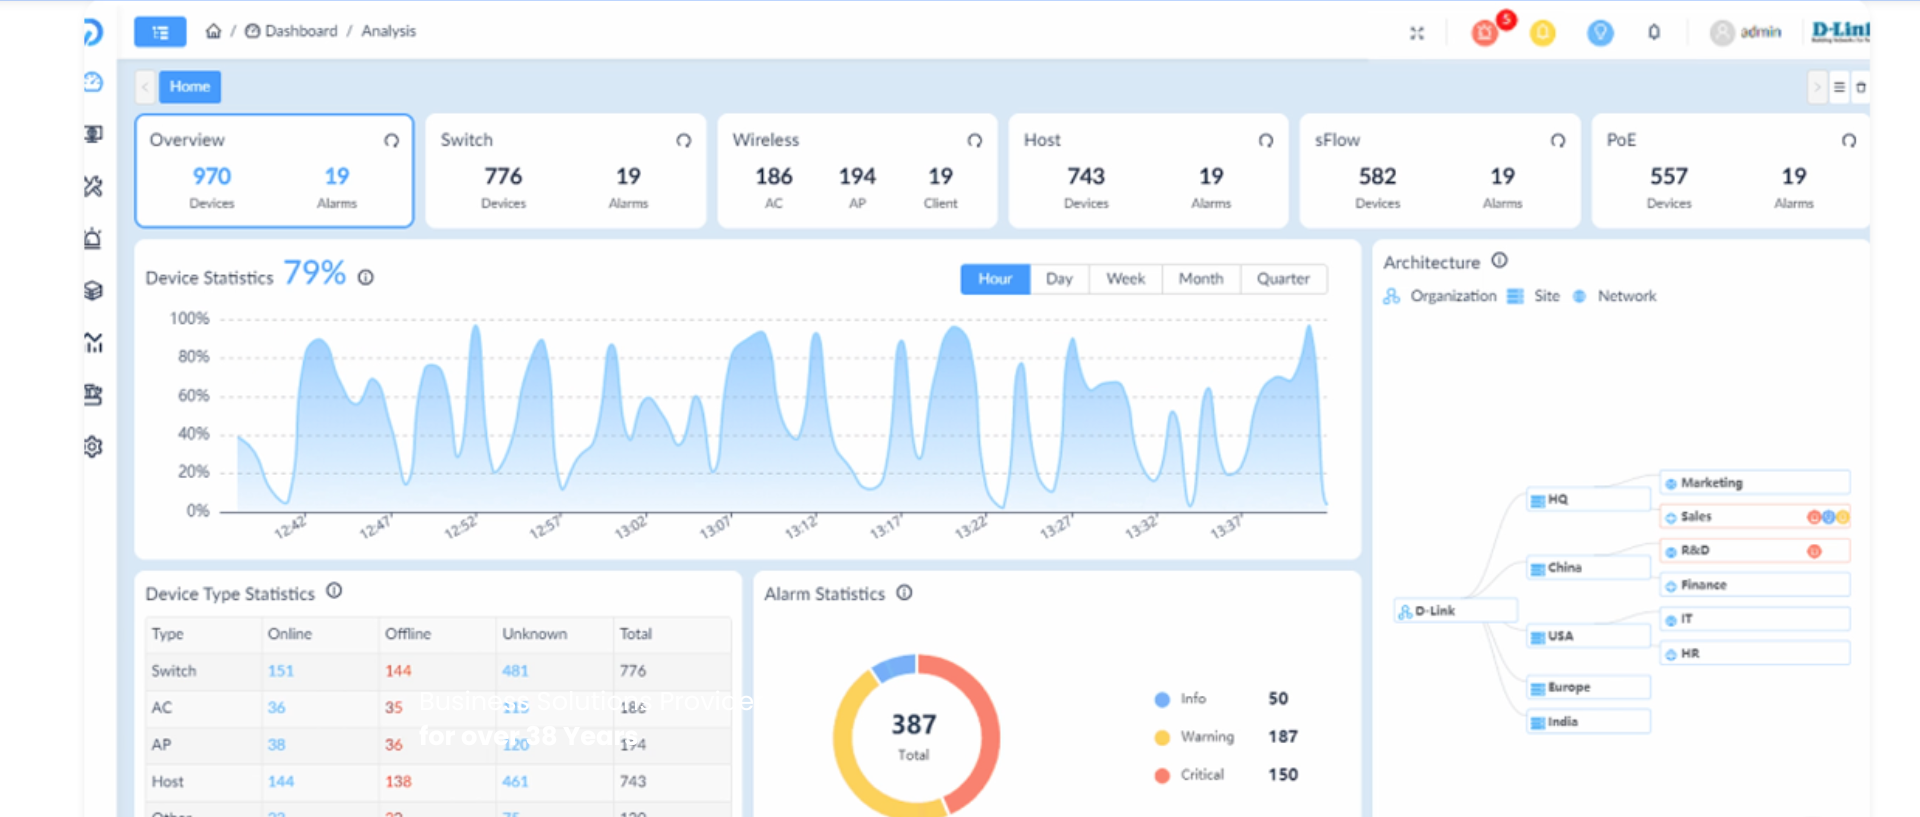Switch chart range to Week
This screenshot has height=817, width=1920.
1125,279
